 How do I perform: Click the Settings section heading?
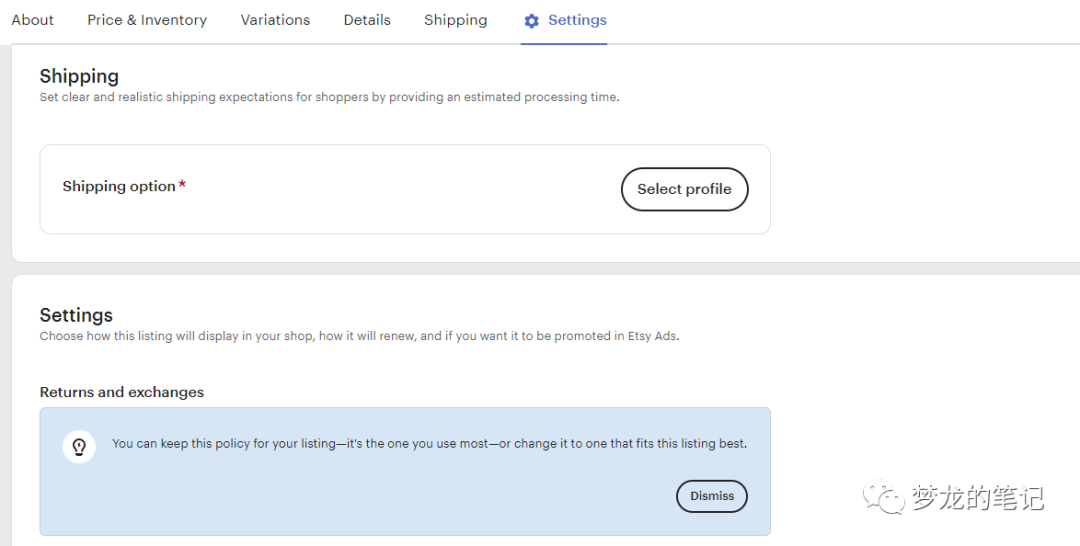click(x=76, y=315)
